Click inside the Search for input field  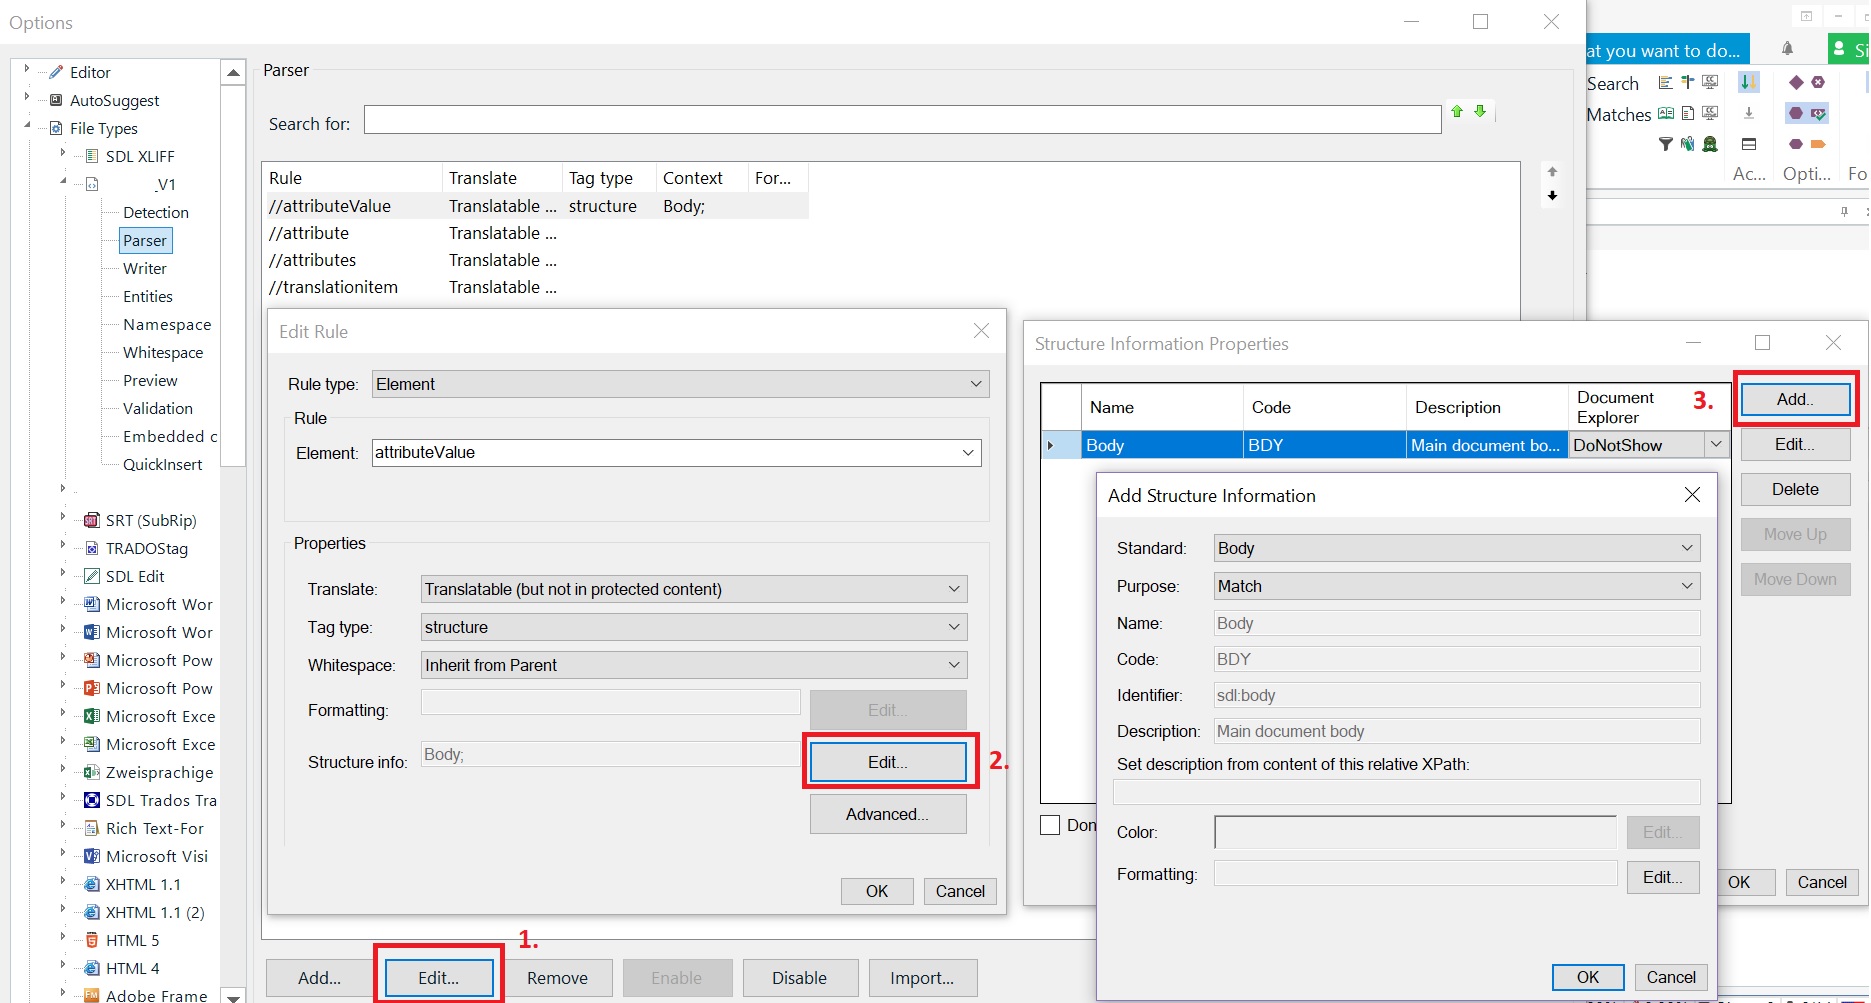tap(900, 119)
